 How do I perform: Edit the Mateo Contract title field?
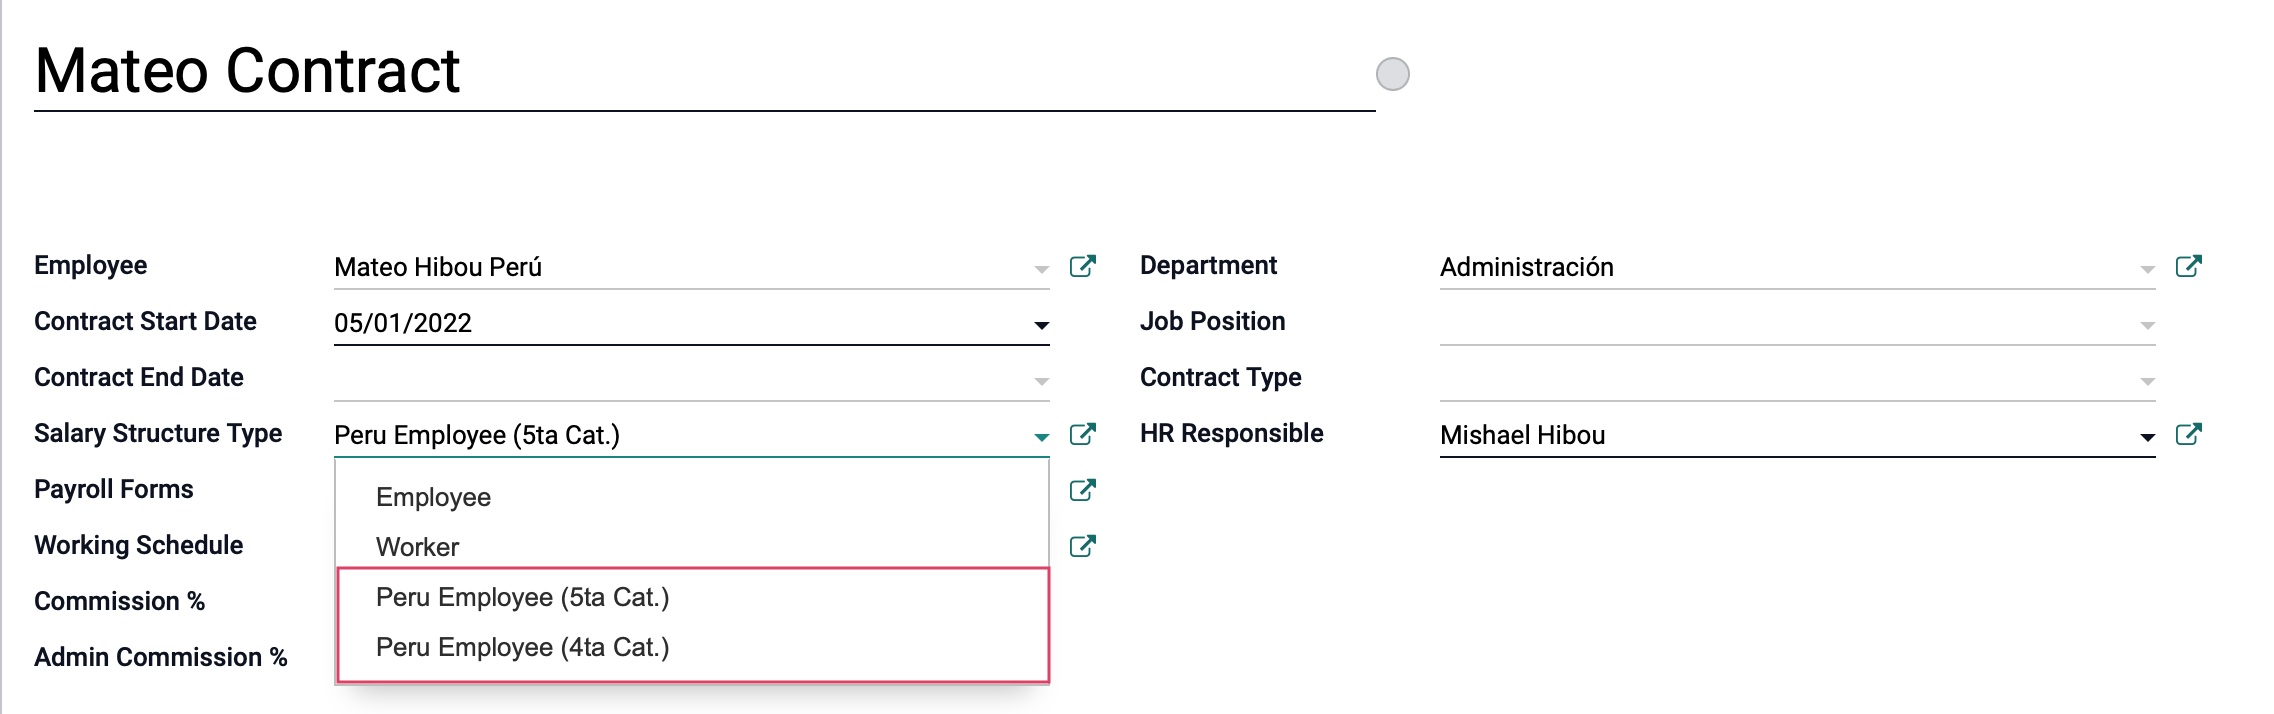coord(704,72)
